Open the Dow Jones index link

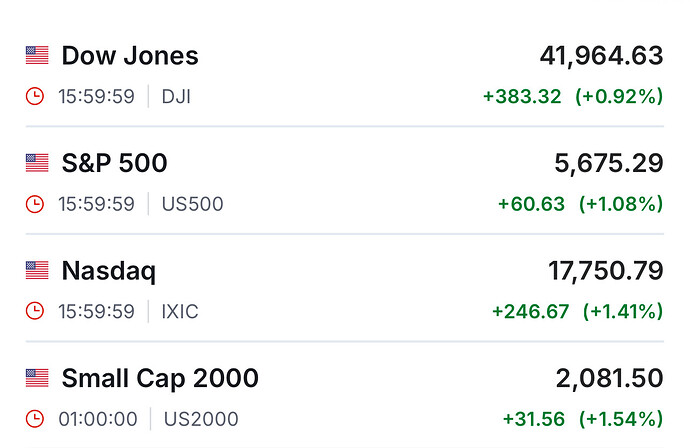tap(130, 55)
